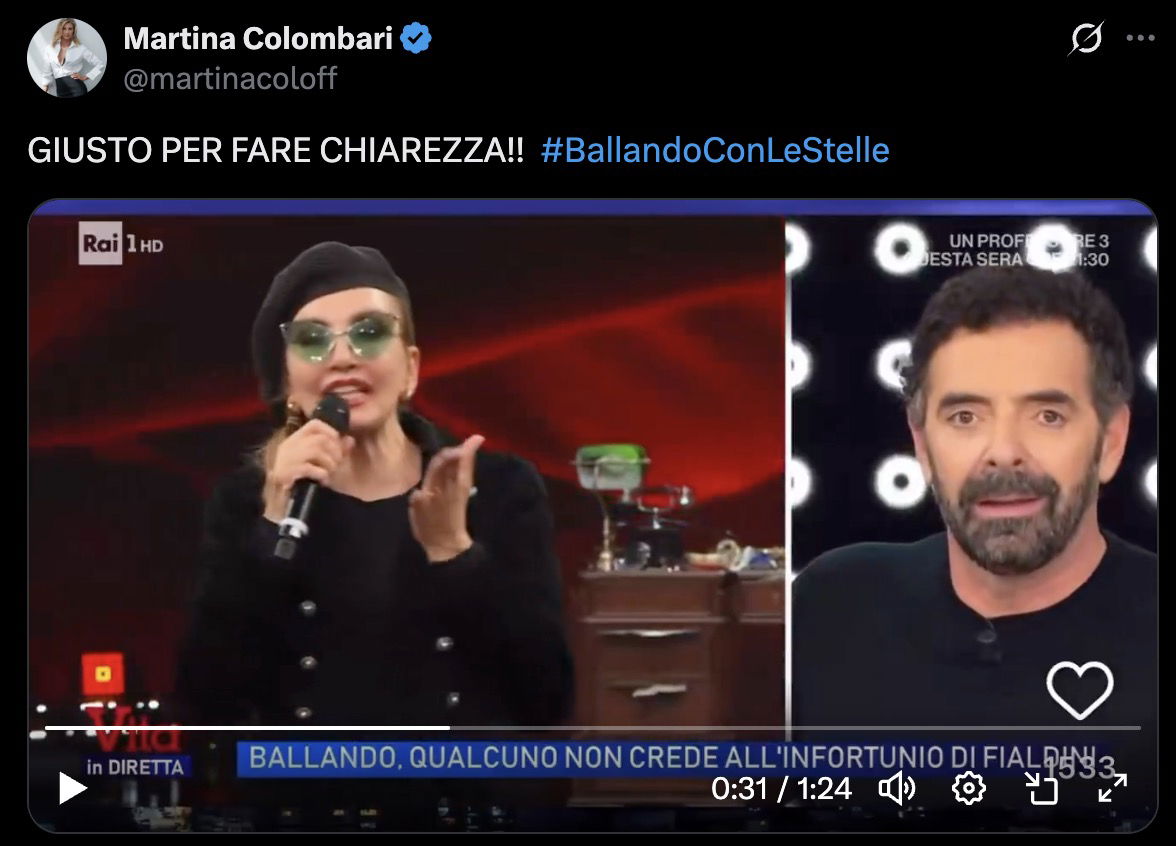Click the Martina Colombari display name
This screenshot has height=846, width=1176.
(x=258, y=38)
